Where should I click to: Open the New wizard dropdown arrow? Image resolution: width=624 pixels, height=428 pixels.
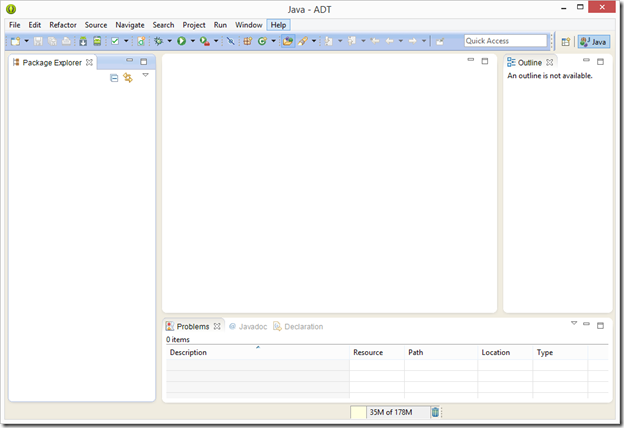[26, 41]
